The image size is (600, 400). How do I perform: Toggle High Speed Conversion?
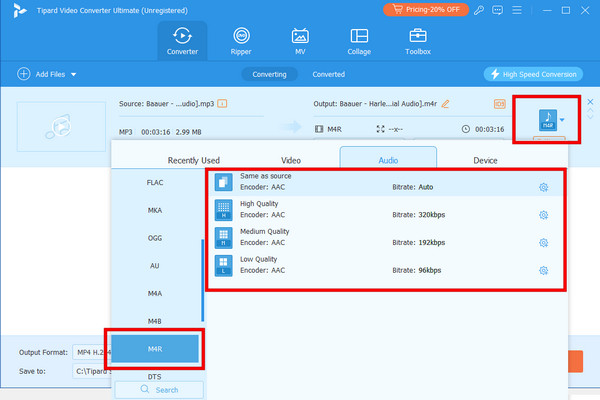pos(533,74)
